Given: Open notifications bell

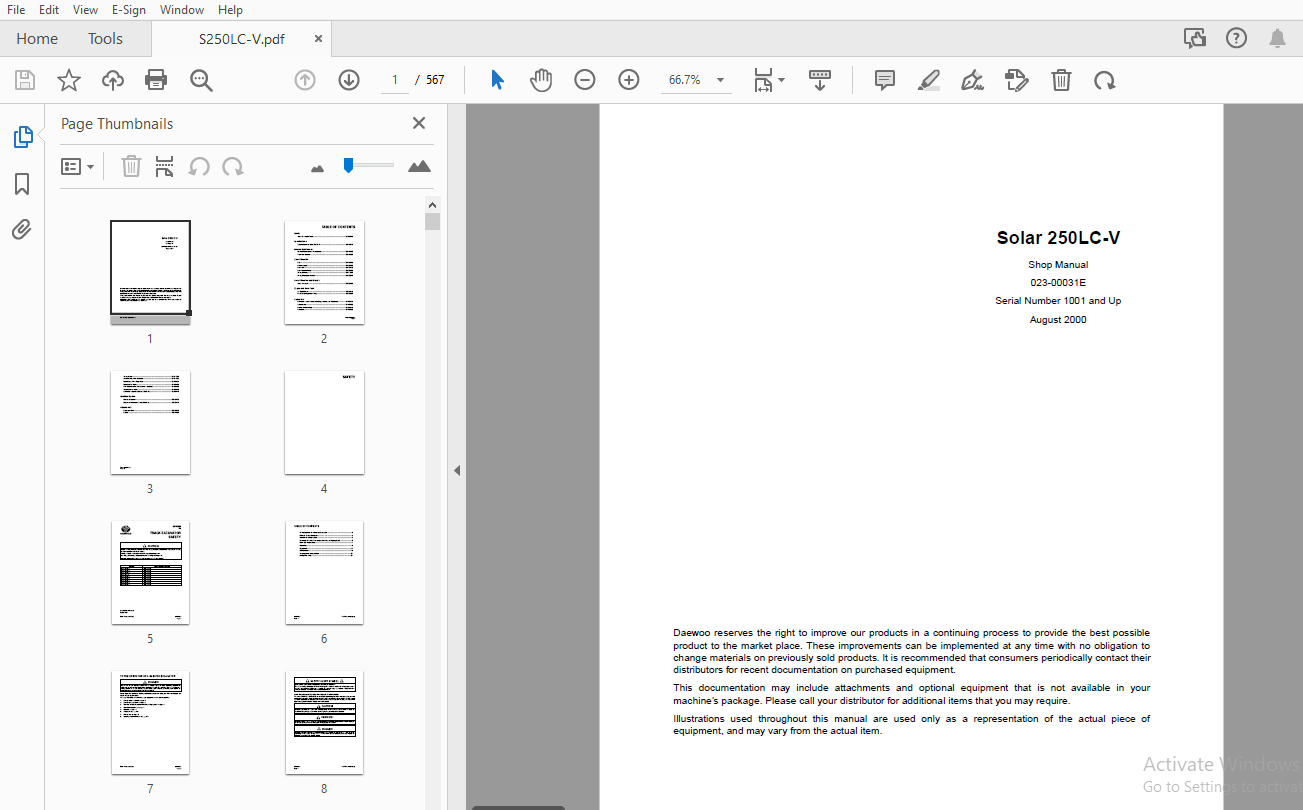Looking at the screenshot, I should [x=1277, y=38].
